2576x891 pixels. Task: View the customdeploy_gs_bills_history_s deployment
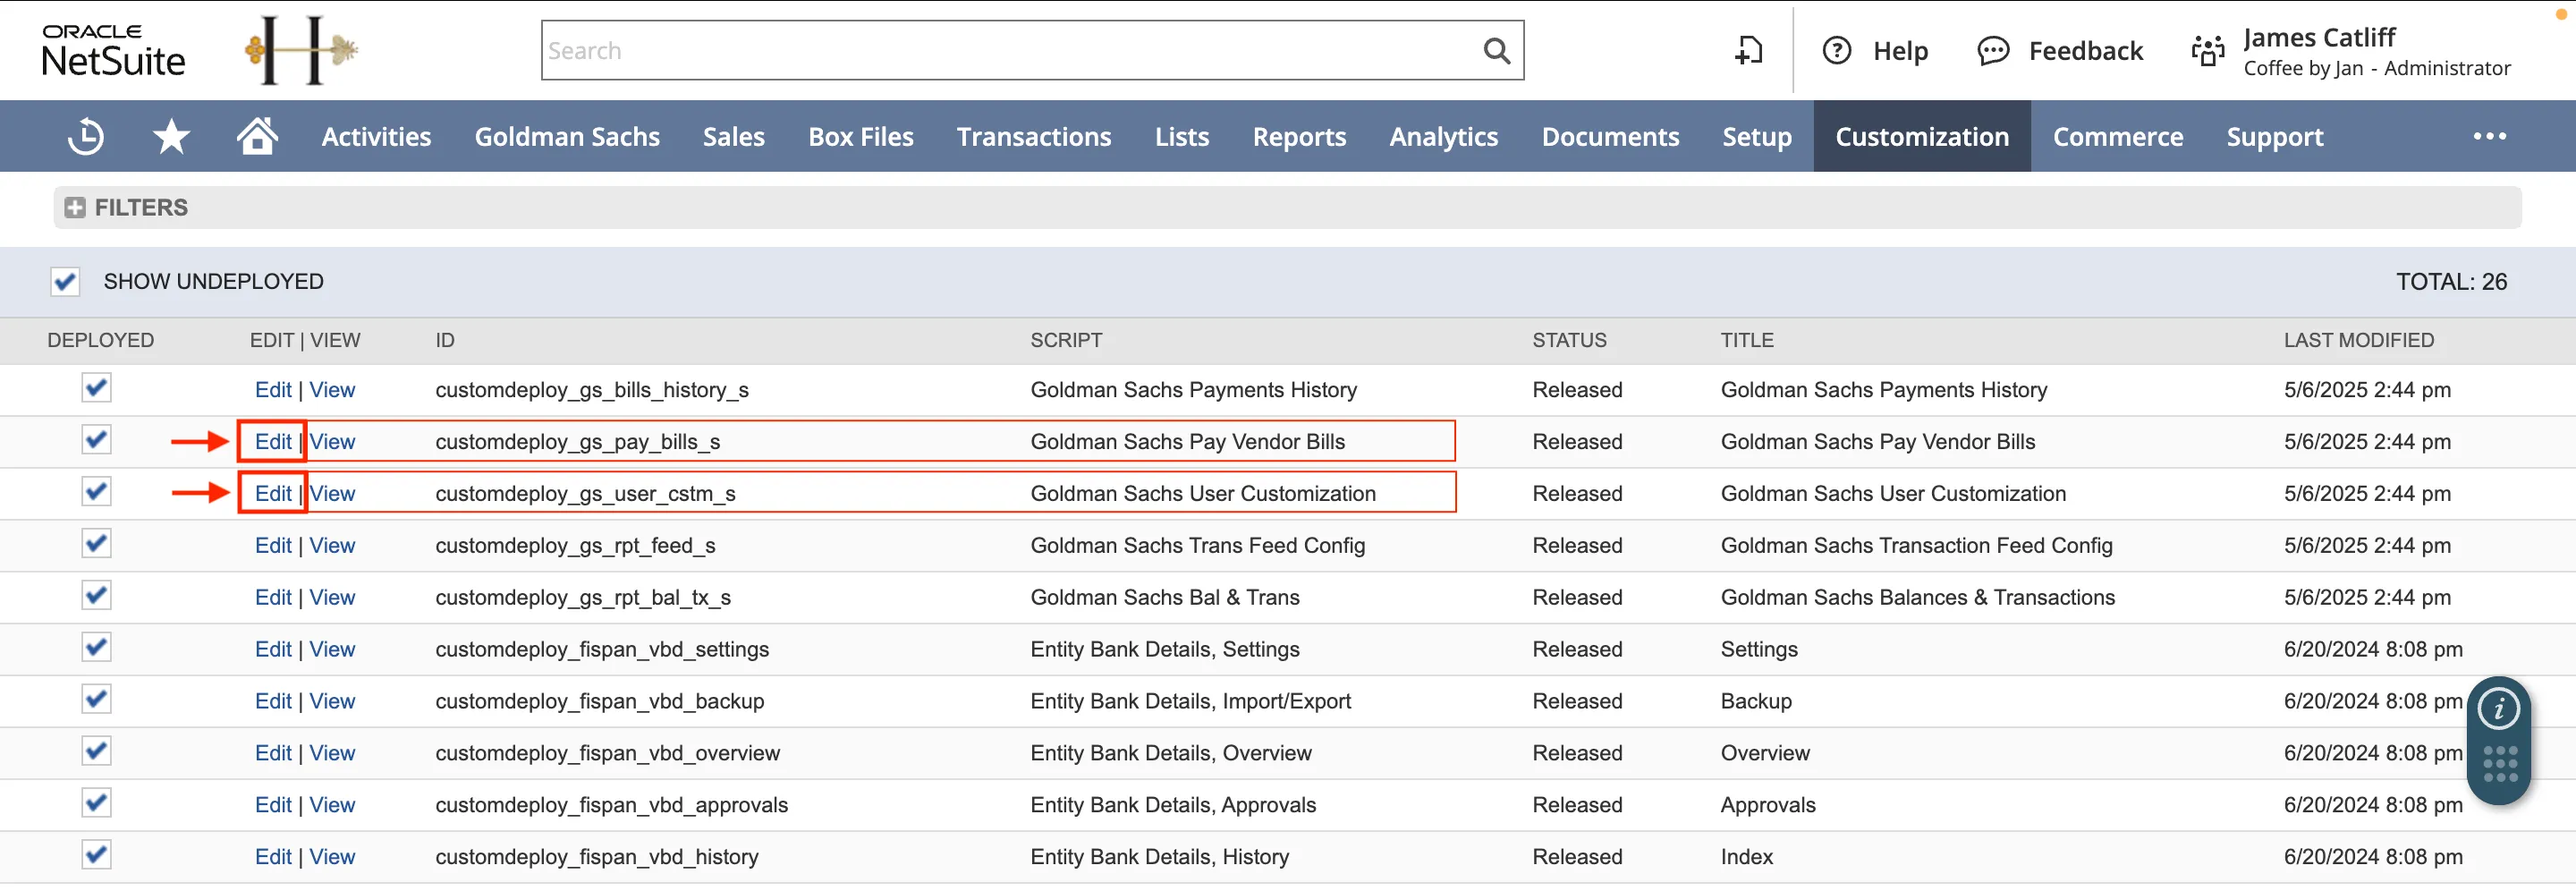click(x=332, y=390)
